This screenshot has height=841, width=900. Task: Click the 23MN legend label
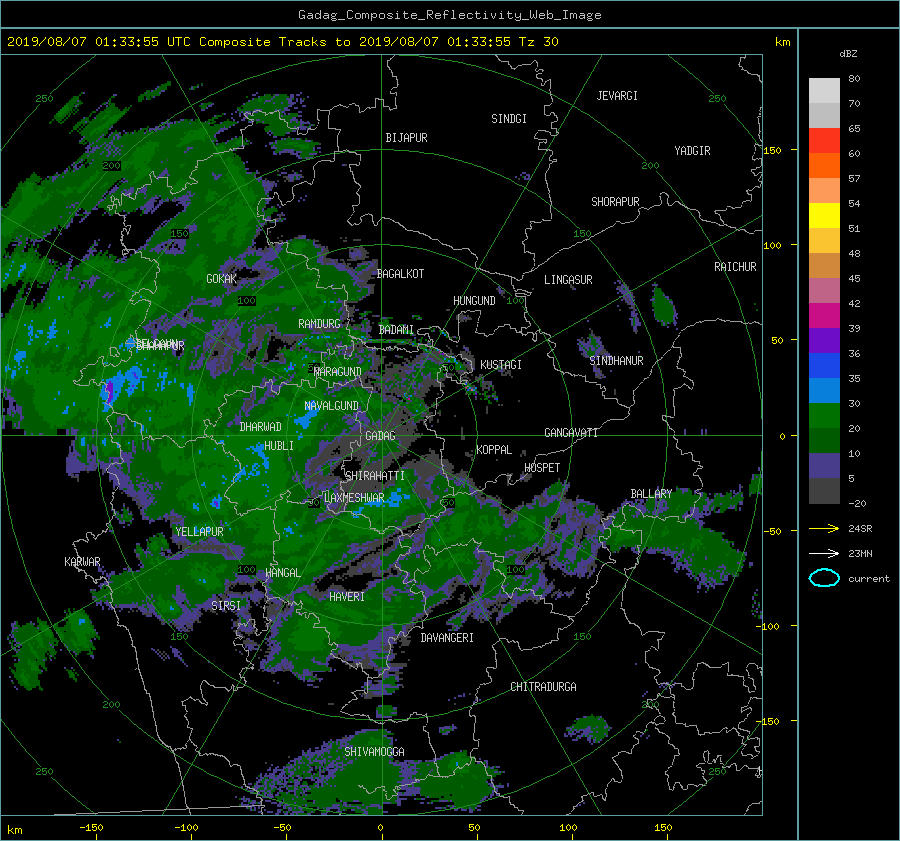pyautogui.click(x=860, y=554)
